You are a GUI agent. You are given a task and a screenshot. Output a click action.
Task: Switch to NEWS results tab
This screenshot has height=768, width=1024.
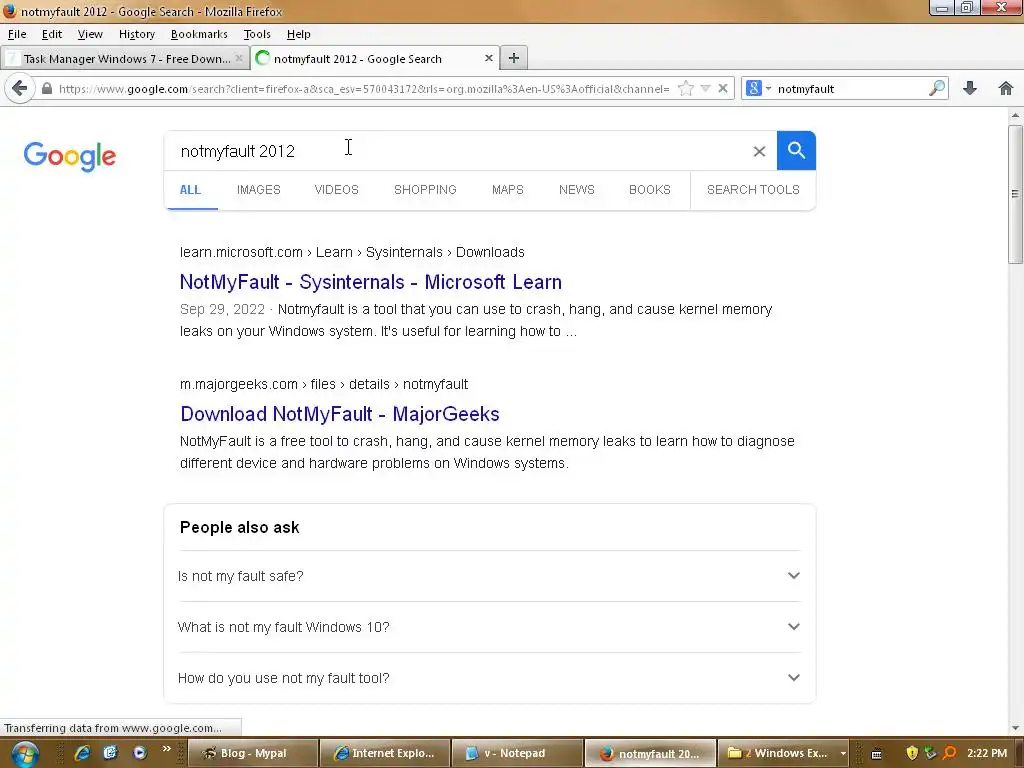(577, 189)
